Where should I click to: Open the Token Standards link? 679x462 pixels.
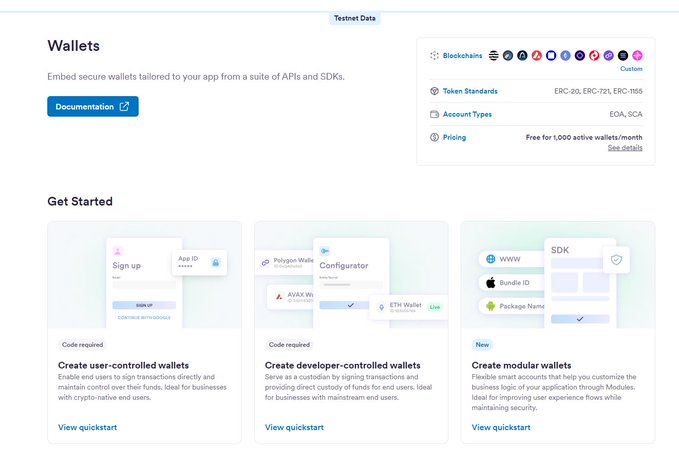click(470, 91)
